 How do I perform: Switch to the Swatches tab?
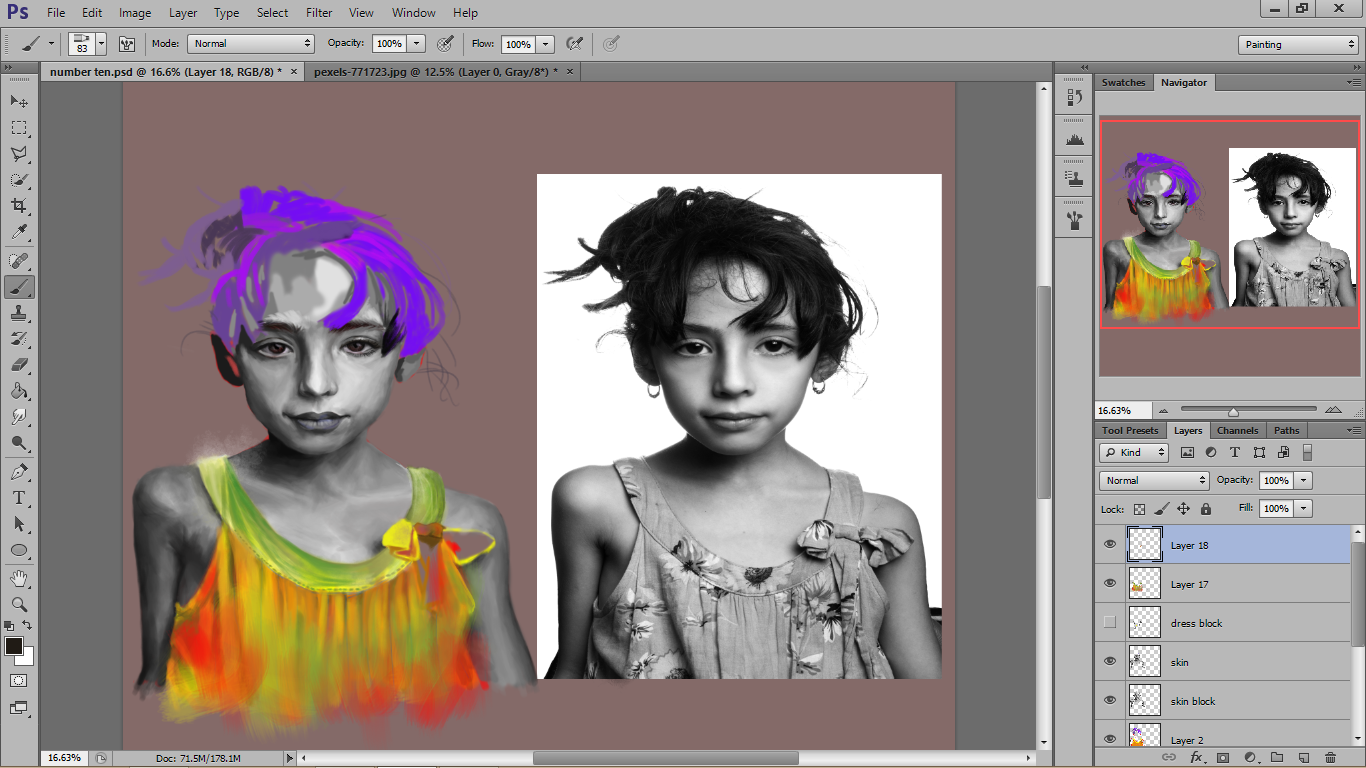pyautogui.click(x=1123, y=83)
